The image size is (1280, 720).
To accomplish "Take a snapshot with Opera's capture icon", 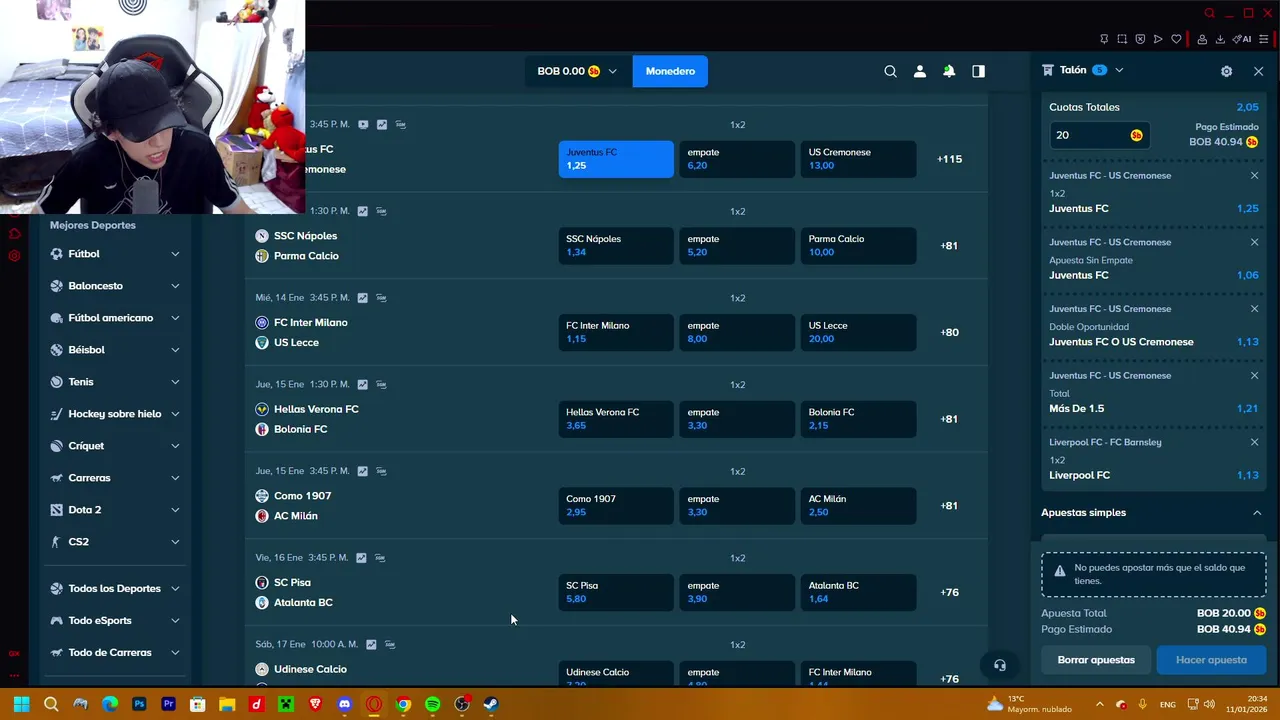I will (x=1122, y=39).
